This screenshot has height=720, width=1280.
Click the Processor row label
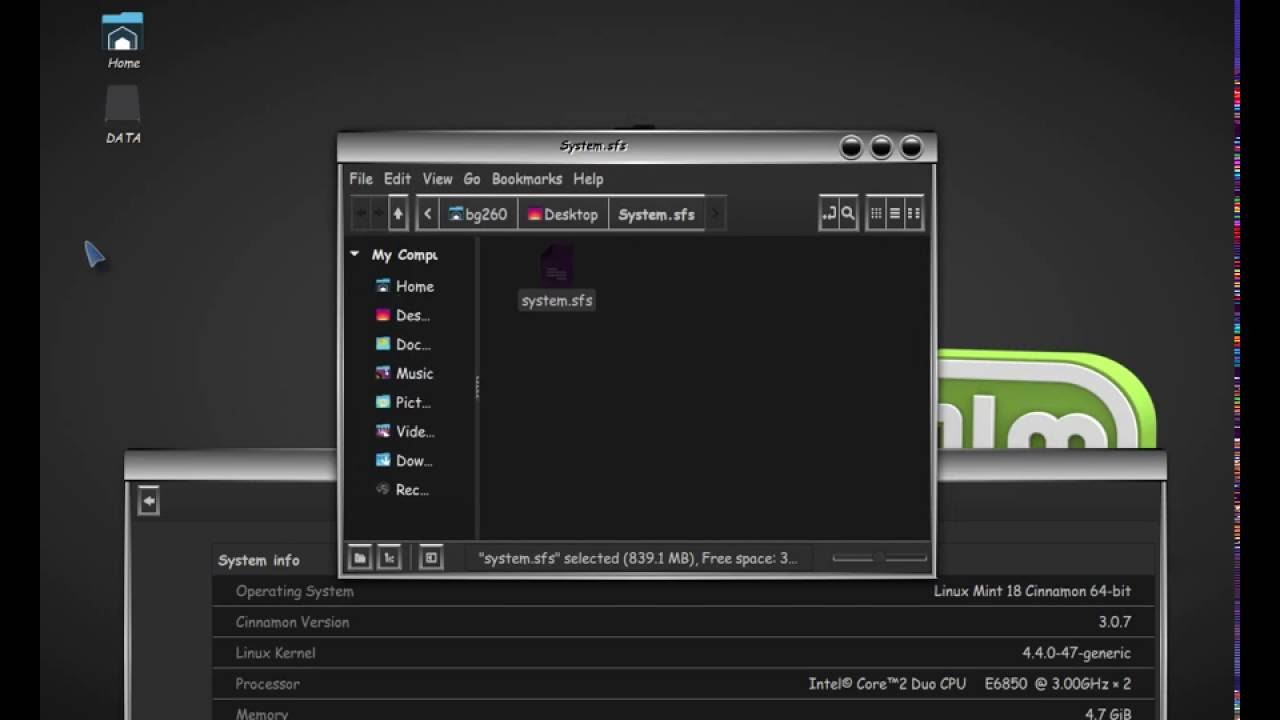click(x=267, y=684)
